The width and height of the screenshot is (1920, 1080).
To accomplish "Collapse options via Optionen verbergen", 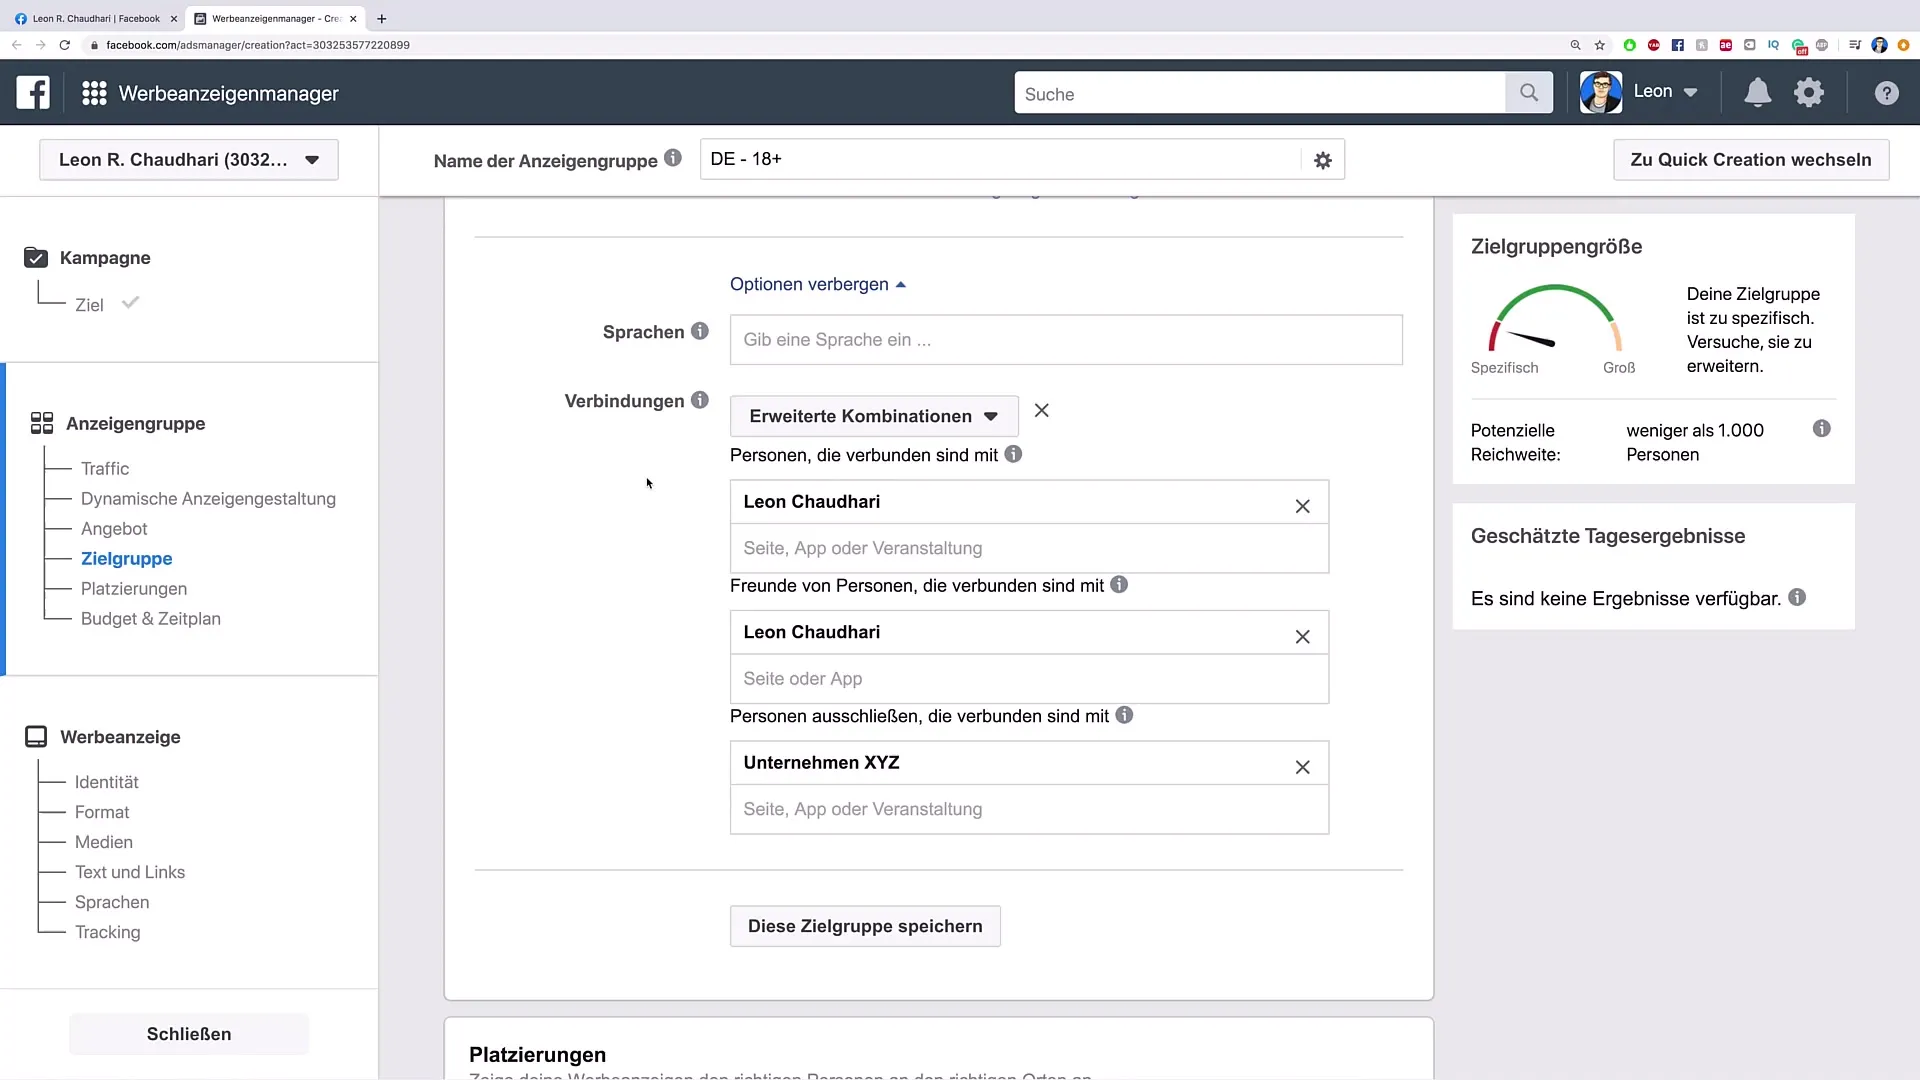I will pyautogui.click(x=818, y=284).
